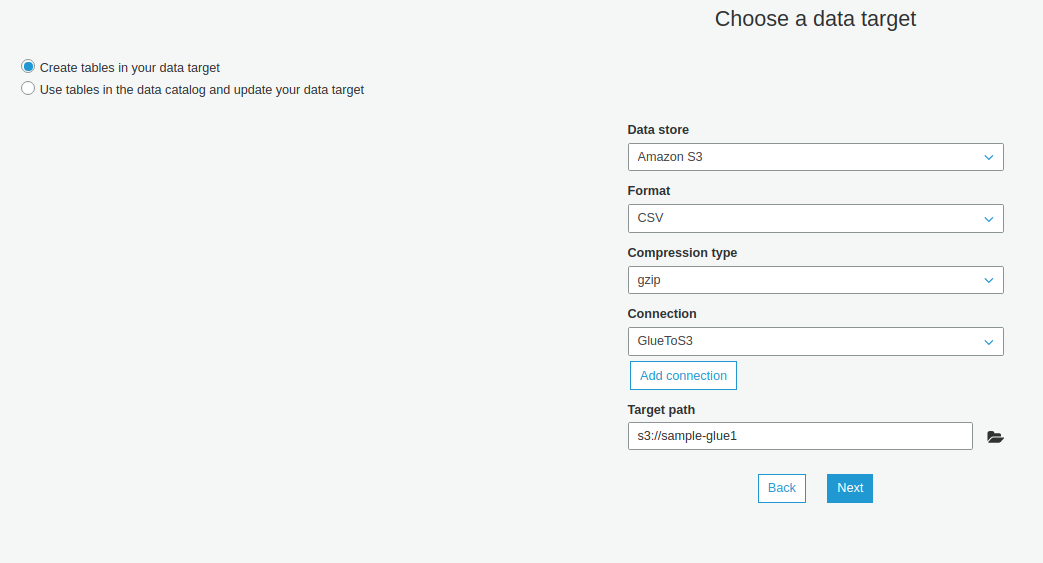Select Use tables in the data catalog option
Image resolution: width=1043 pixels, height=563 pixels.
point(28,89)
